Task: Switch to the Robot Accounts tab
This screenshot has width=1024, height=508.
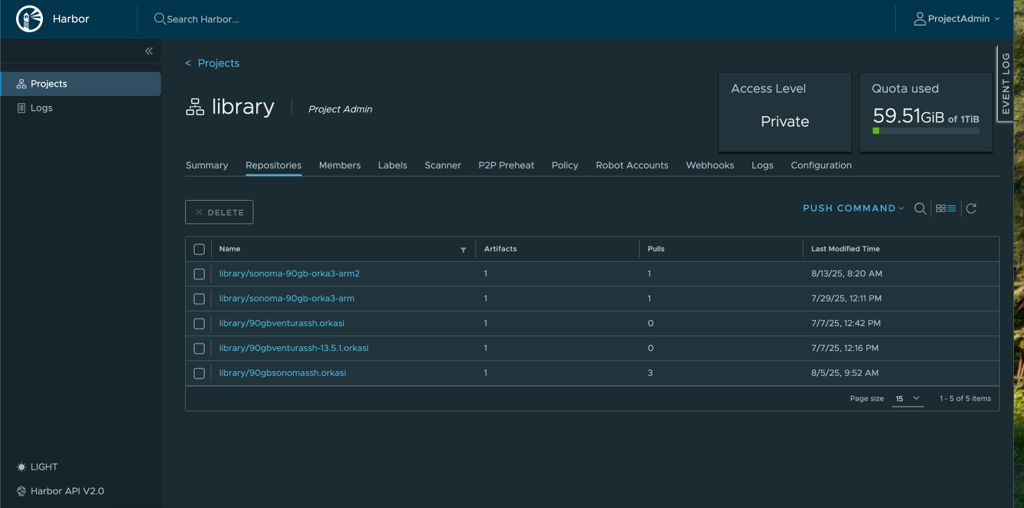Action: [x=632, y=165]
